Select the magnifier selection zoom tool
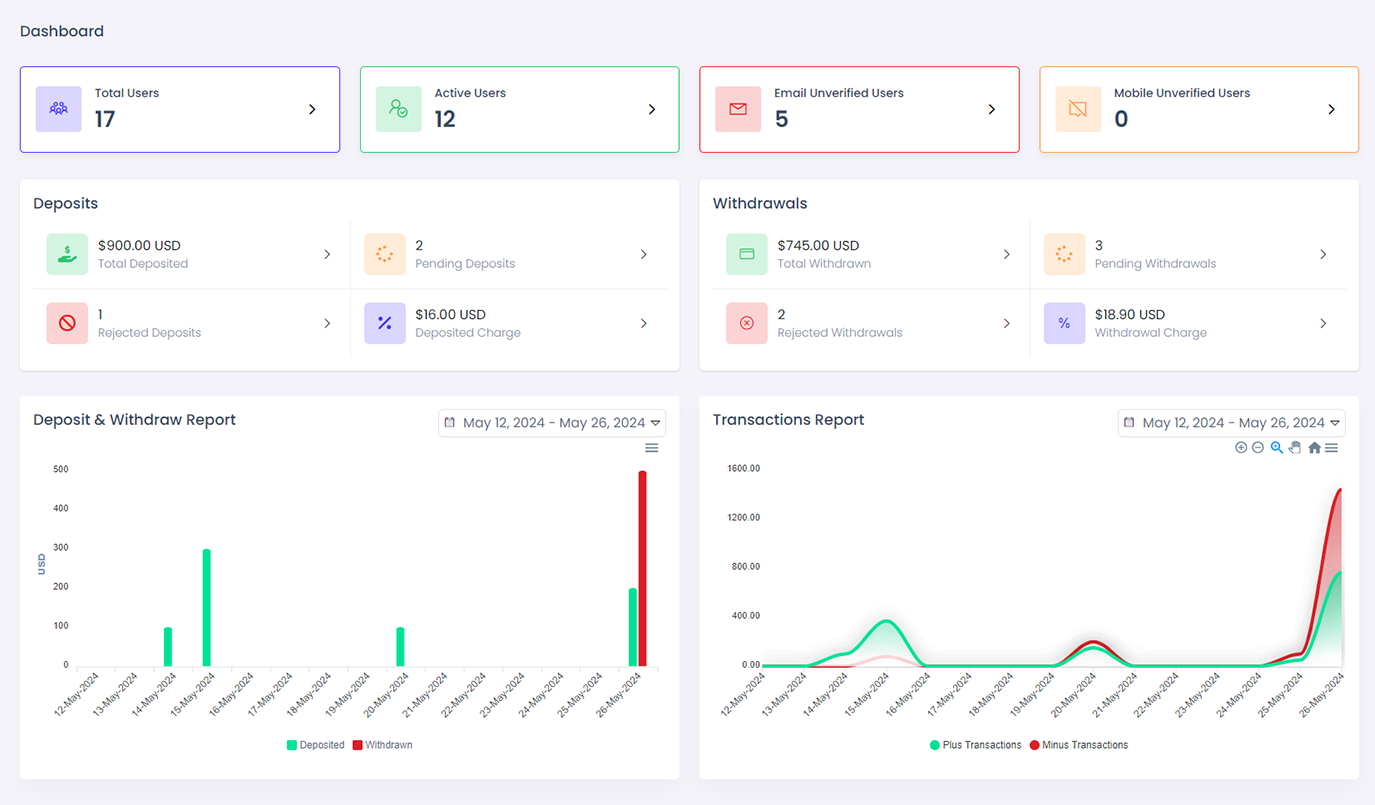 tap(1277, 448)
